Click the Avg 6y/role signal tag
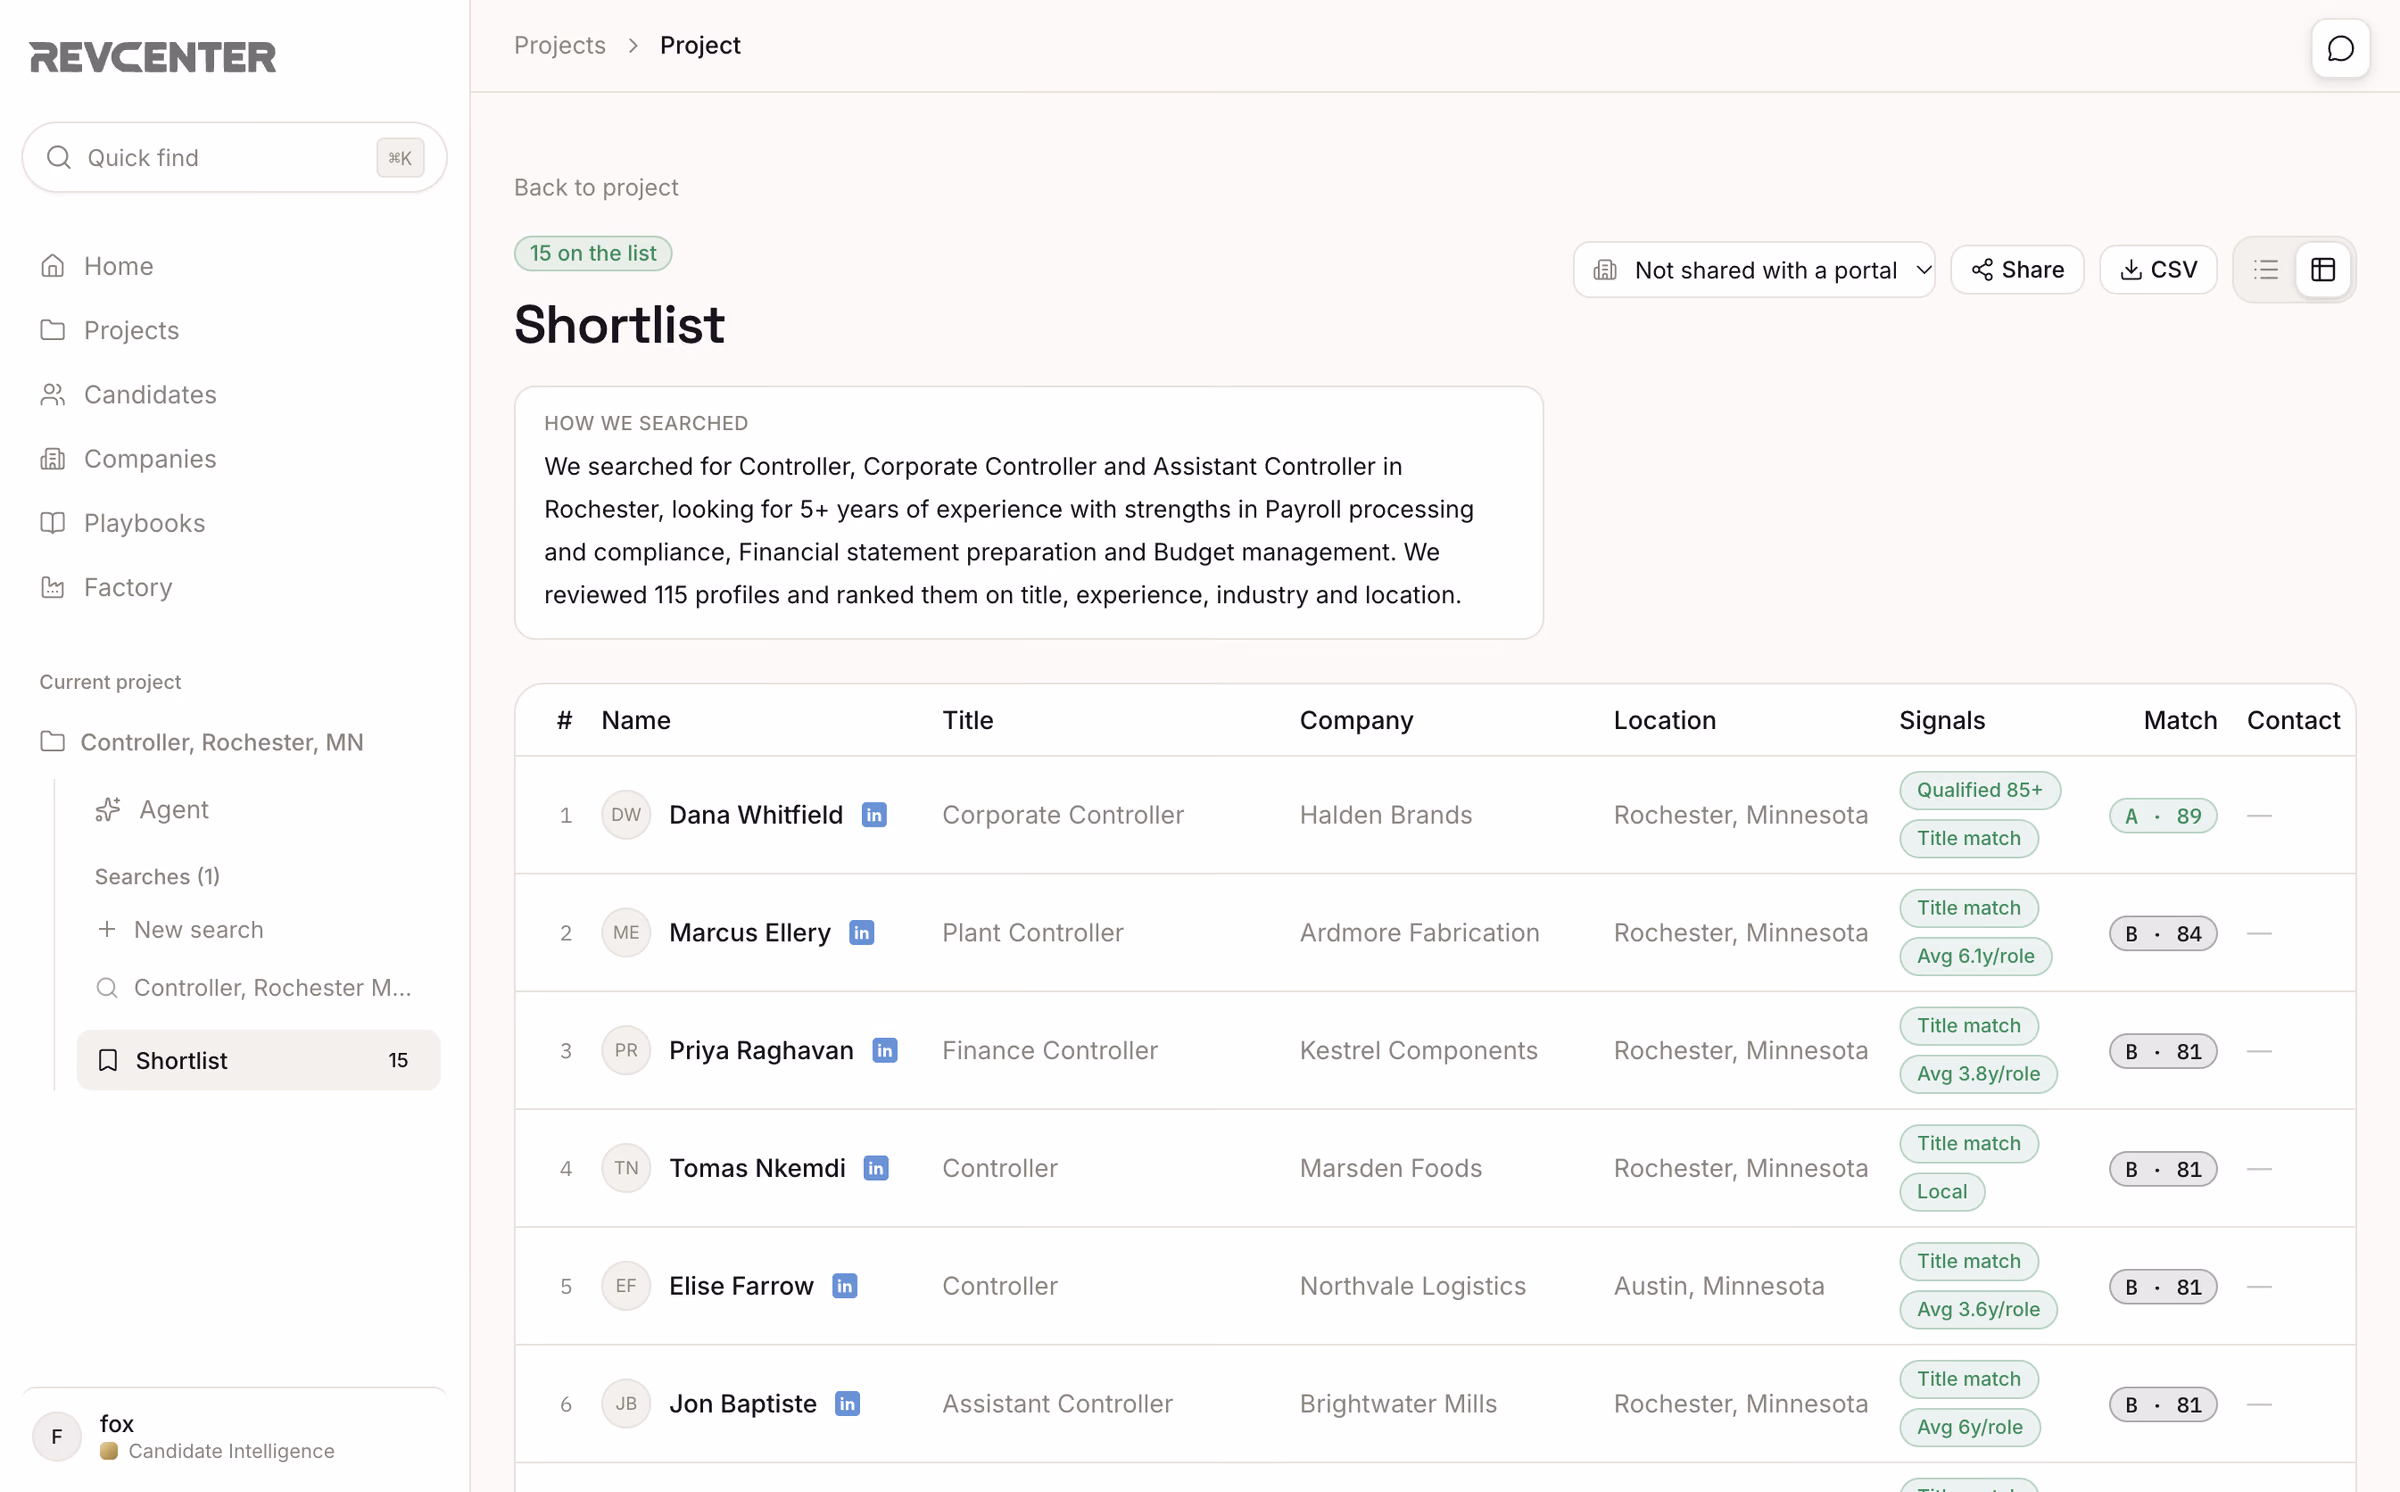2400x1492 pixels. pyautogui.click(x=1969, y=1427)
